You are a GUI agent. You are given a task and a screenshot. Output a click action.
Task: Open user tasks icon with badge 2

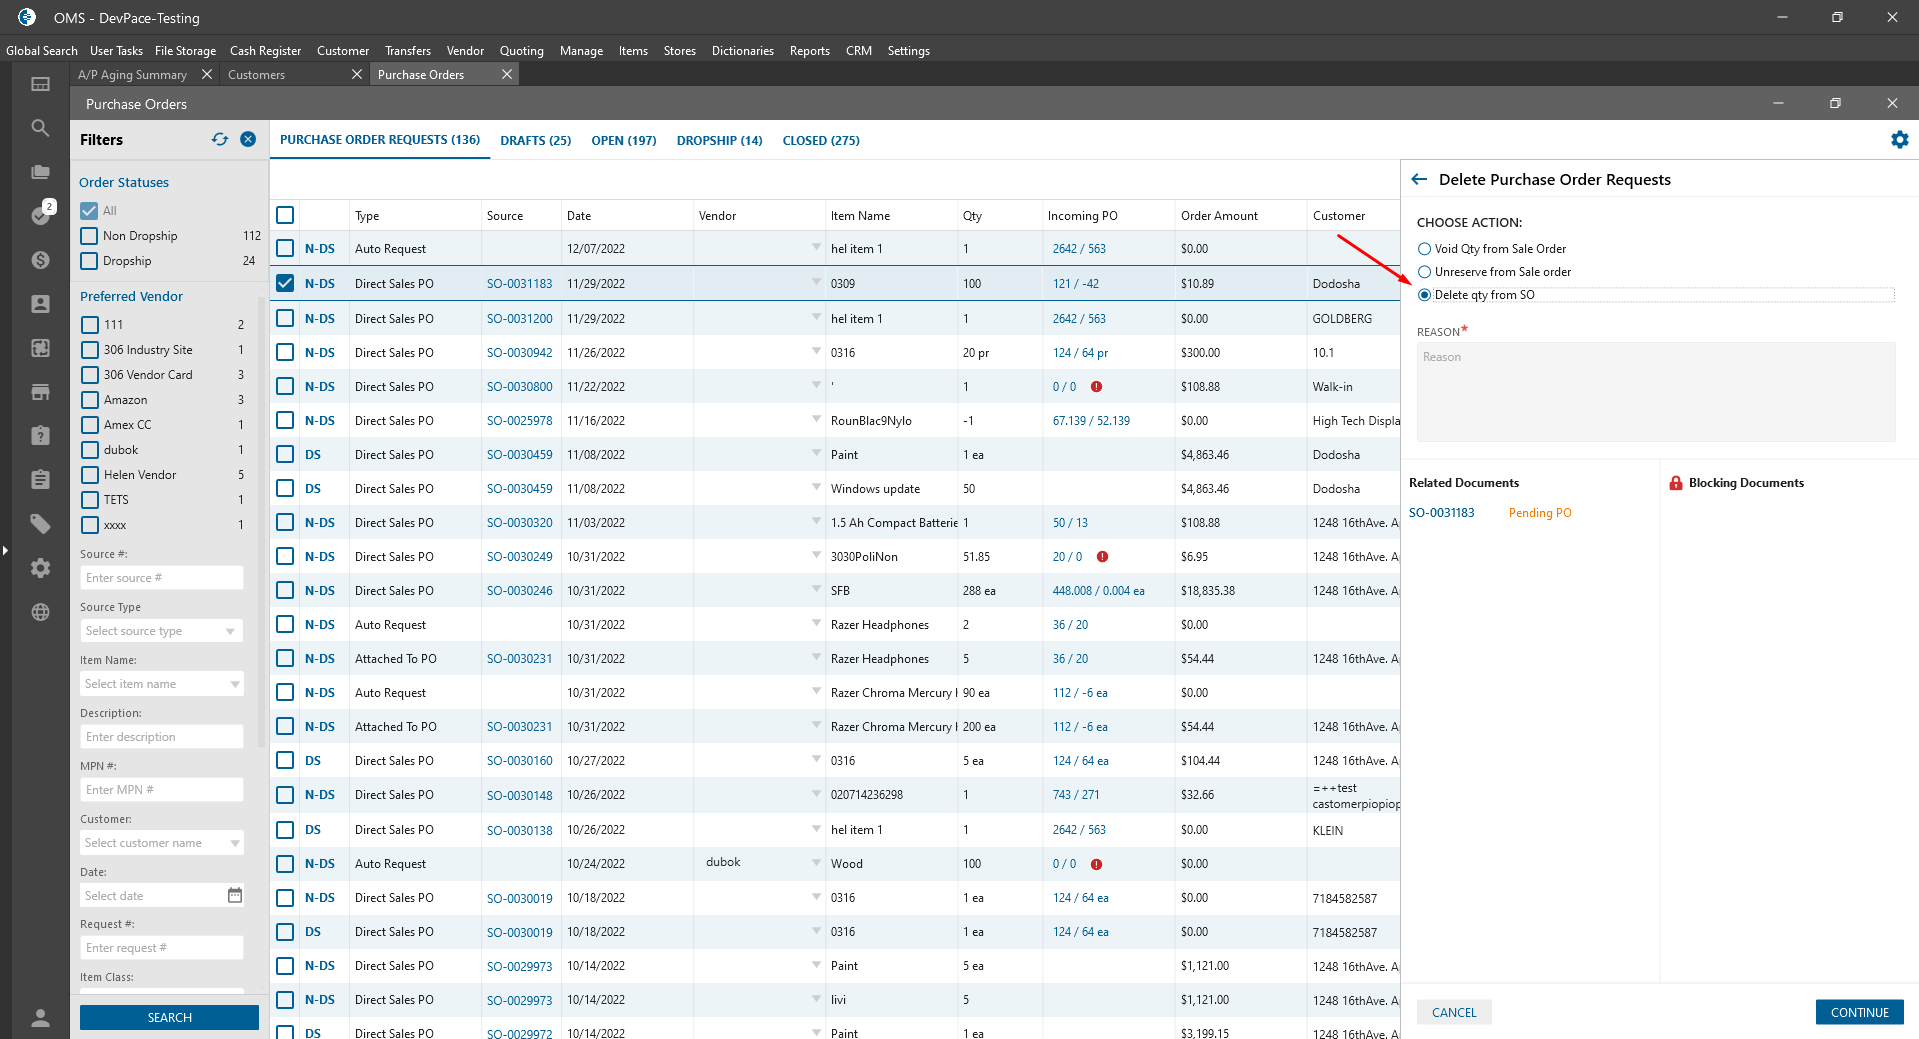tap(40, 214)
